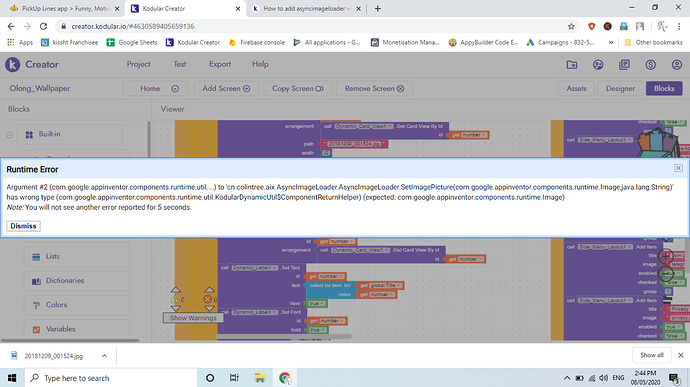Expand options for downloaded 20181209_001524.jpg file
The image size is (690, 387).
[x=104, y=356]
